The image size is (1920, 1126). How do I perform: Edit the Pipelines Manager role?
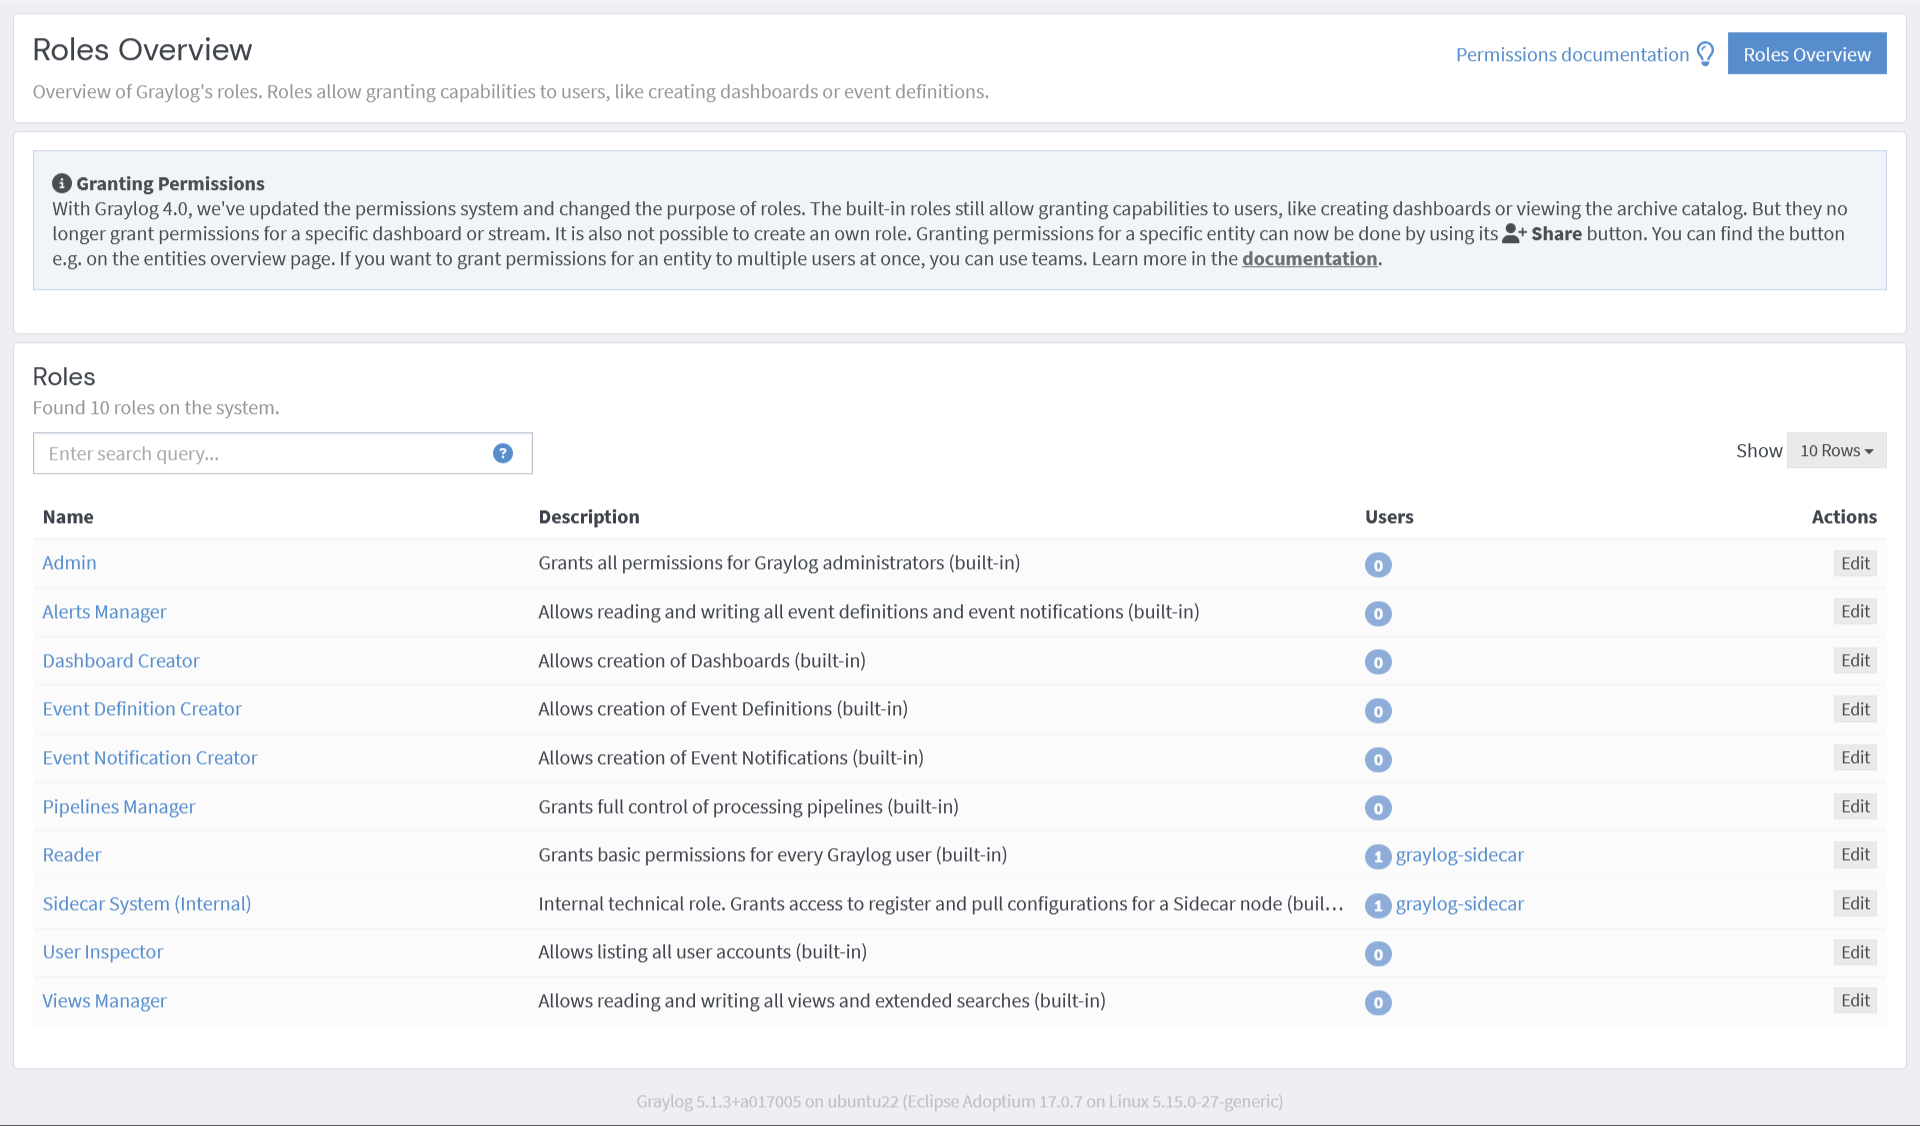tap(1855, 806)
